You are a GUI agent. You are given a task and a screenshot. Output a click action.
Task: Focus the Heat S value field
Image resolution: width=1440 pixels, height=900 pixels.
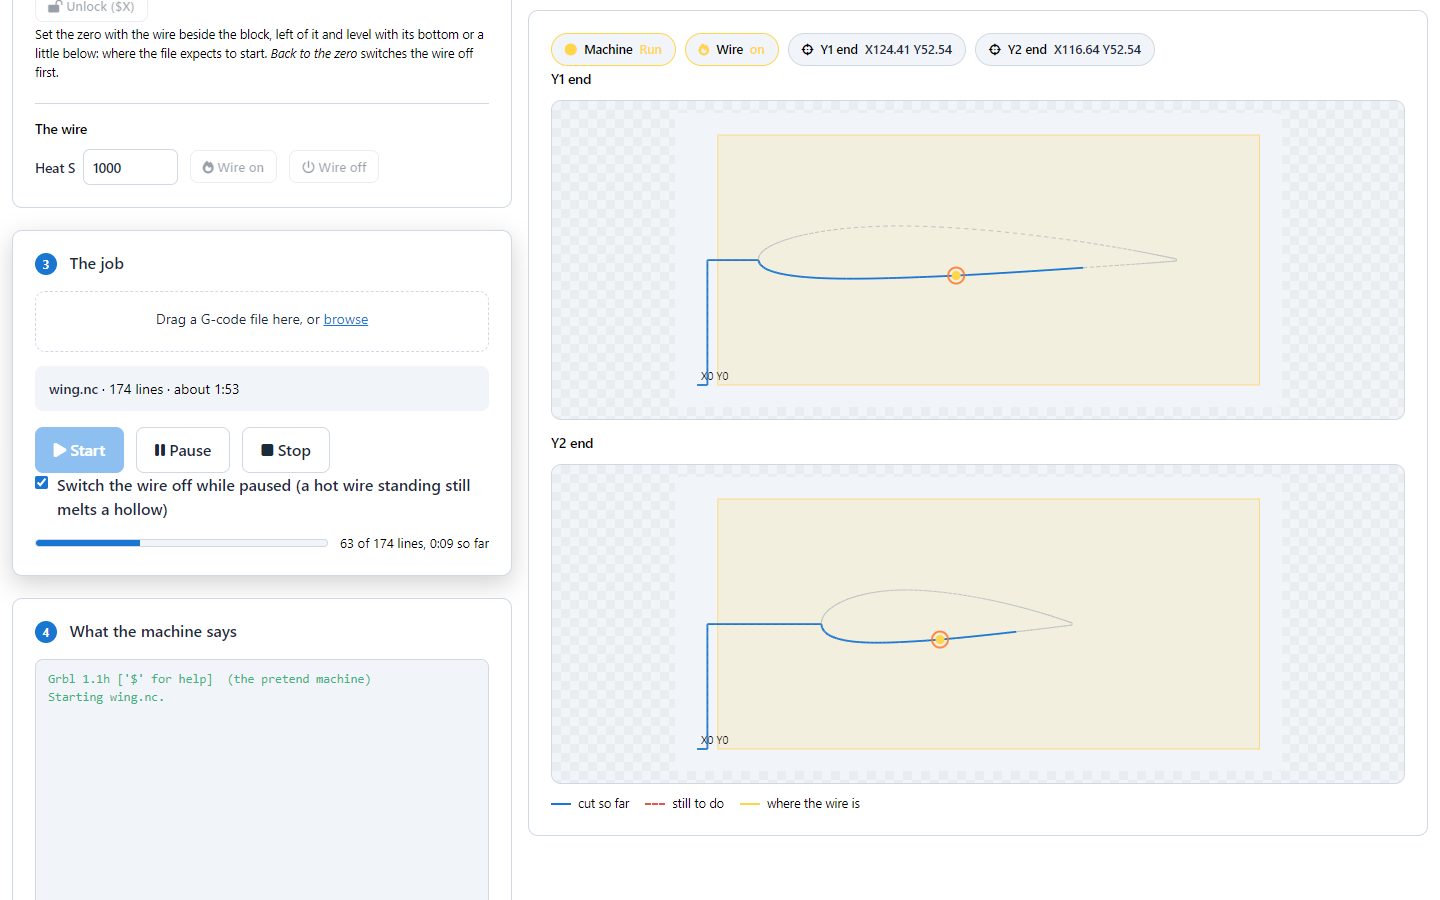point(130,167)
